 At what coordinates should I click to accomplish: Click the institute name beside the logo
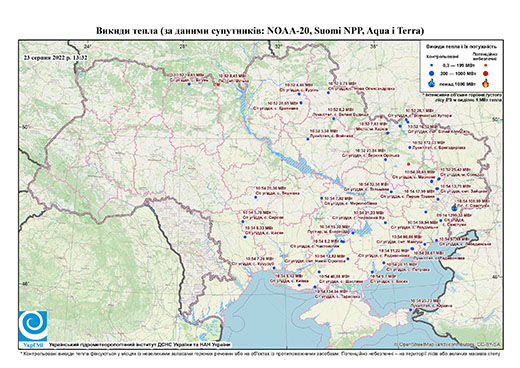[x=140, y=344]
